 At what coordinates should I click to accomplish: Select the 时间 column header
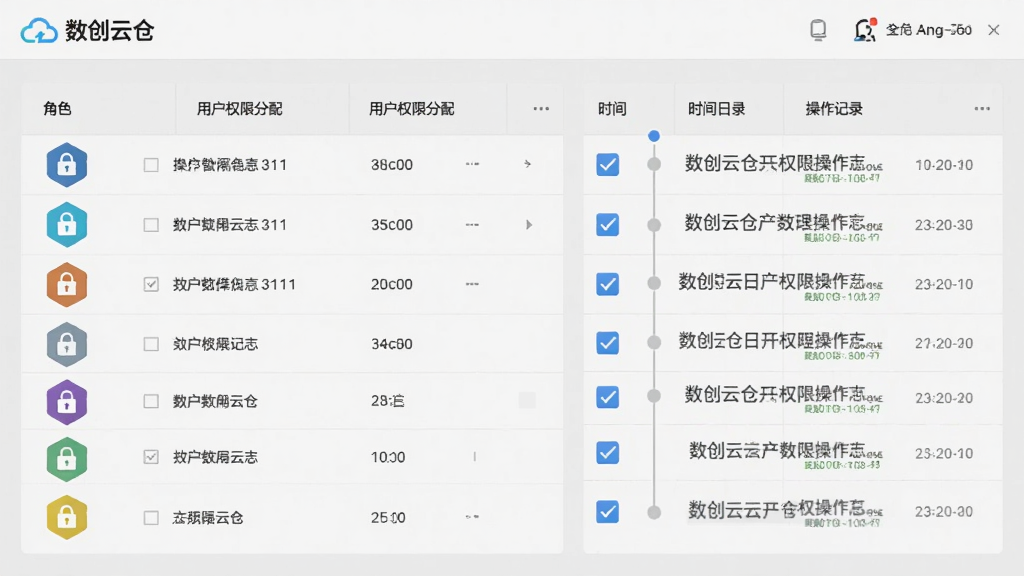(x=612, y=108)
